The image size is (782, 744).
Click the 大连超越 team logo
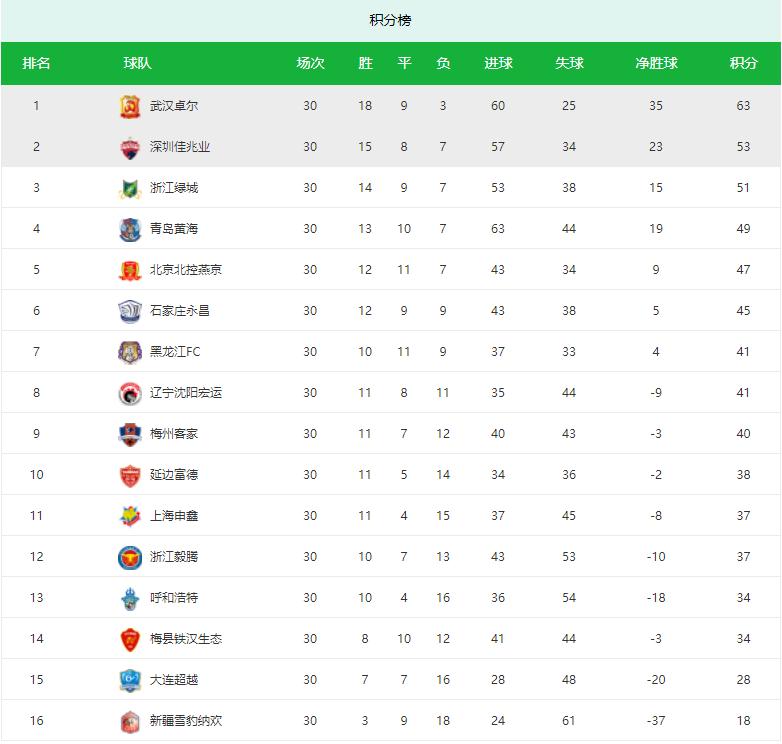[130, 680]
